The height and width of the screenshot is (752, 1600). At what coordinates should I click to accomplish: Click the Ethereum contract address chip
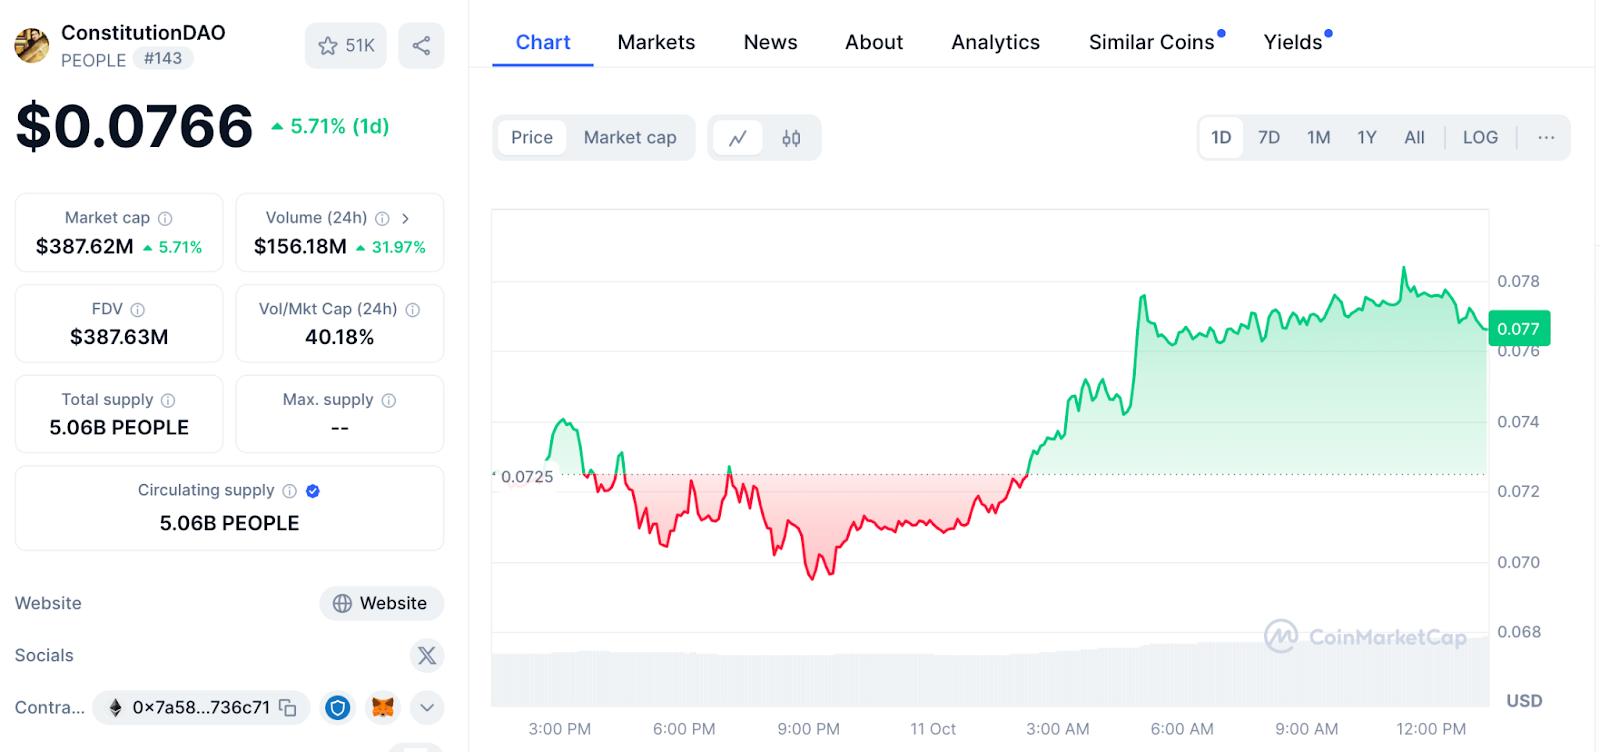(x=201, y=707)
